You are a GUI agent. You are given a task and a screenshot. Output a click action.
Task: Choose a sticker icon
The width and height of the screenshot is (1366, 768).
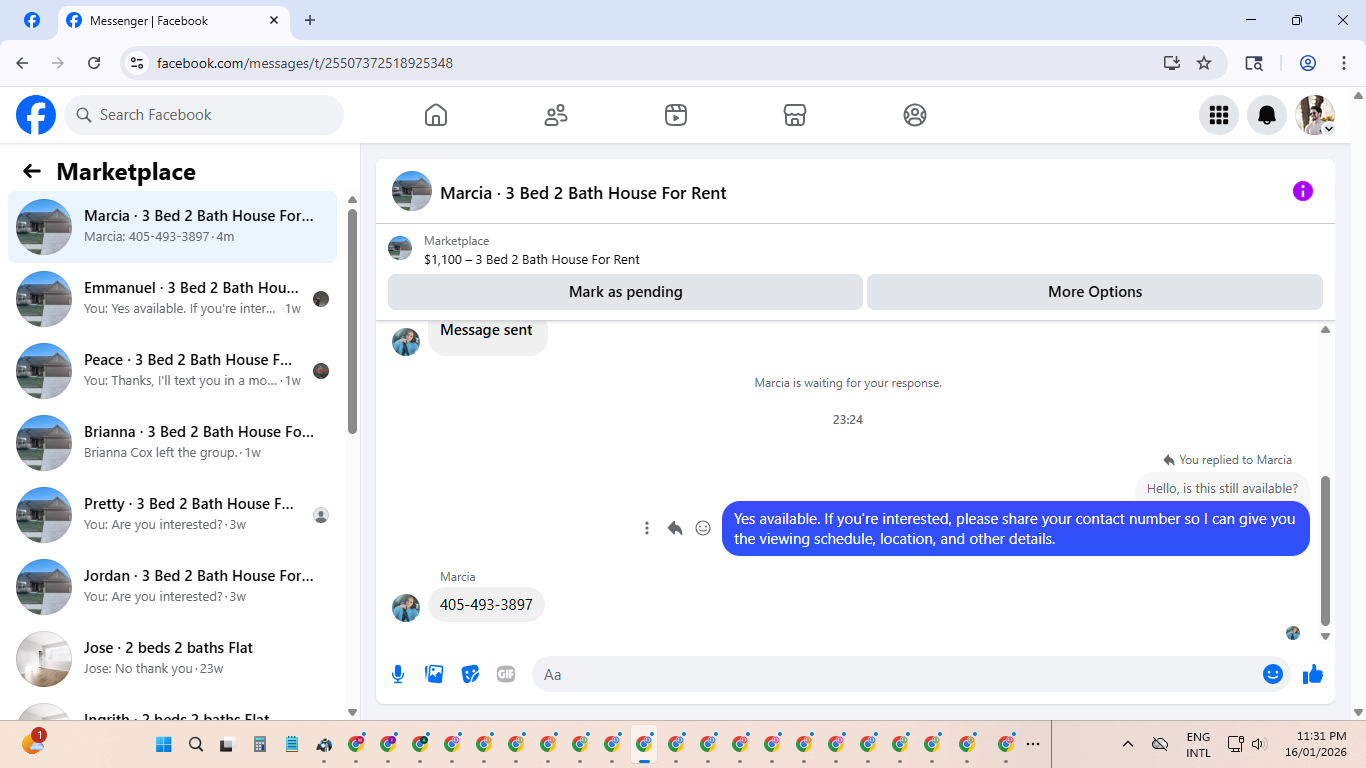point(470,674)
